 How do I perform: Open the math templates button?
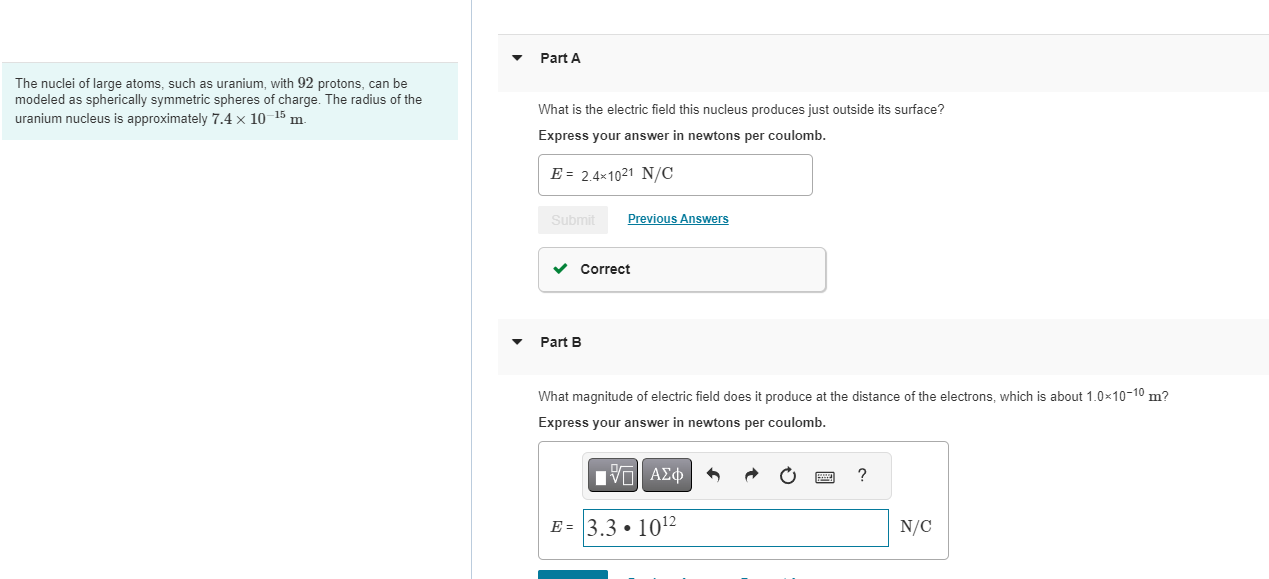(x=613, y=476)
